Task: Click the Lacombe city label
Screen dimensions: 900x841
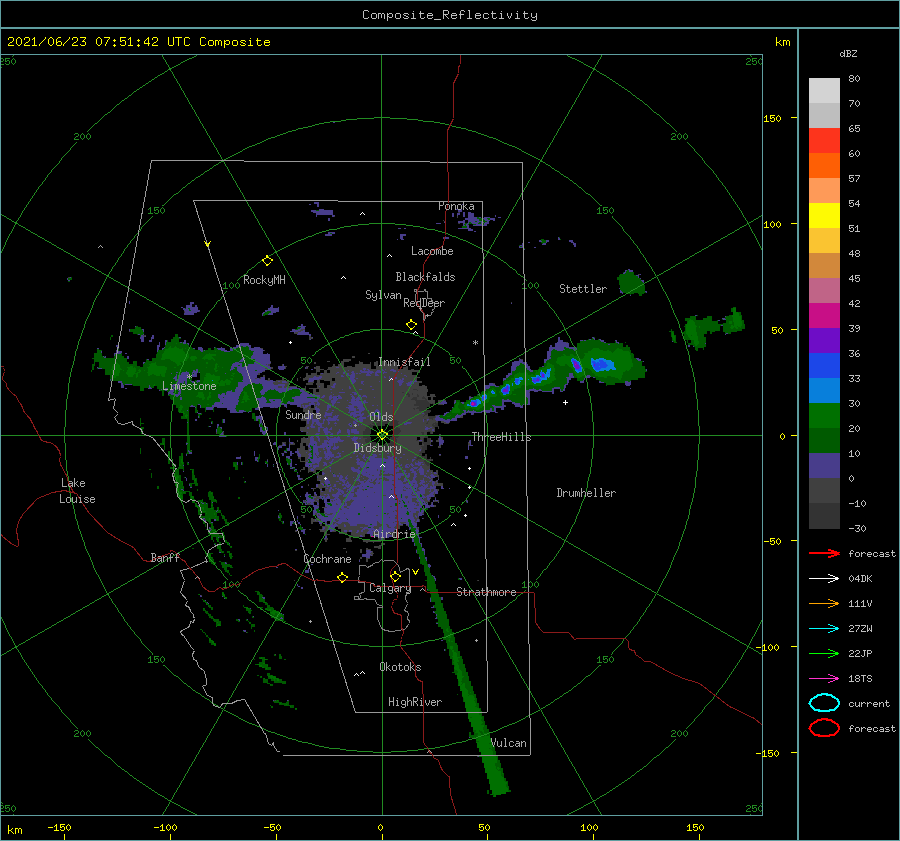Action: 432,251
